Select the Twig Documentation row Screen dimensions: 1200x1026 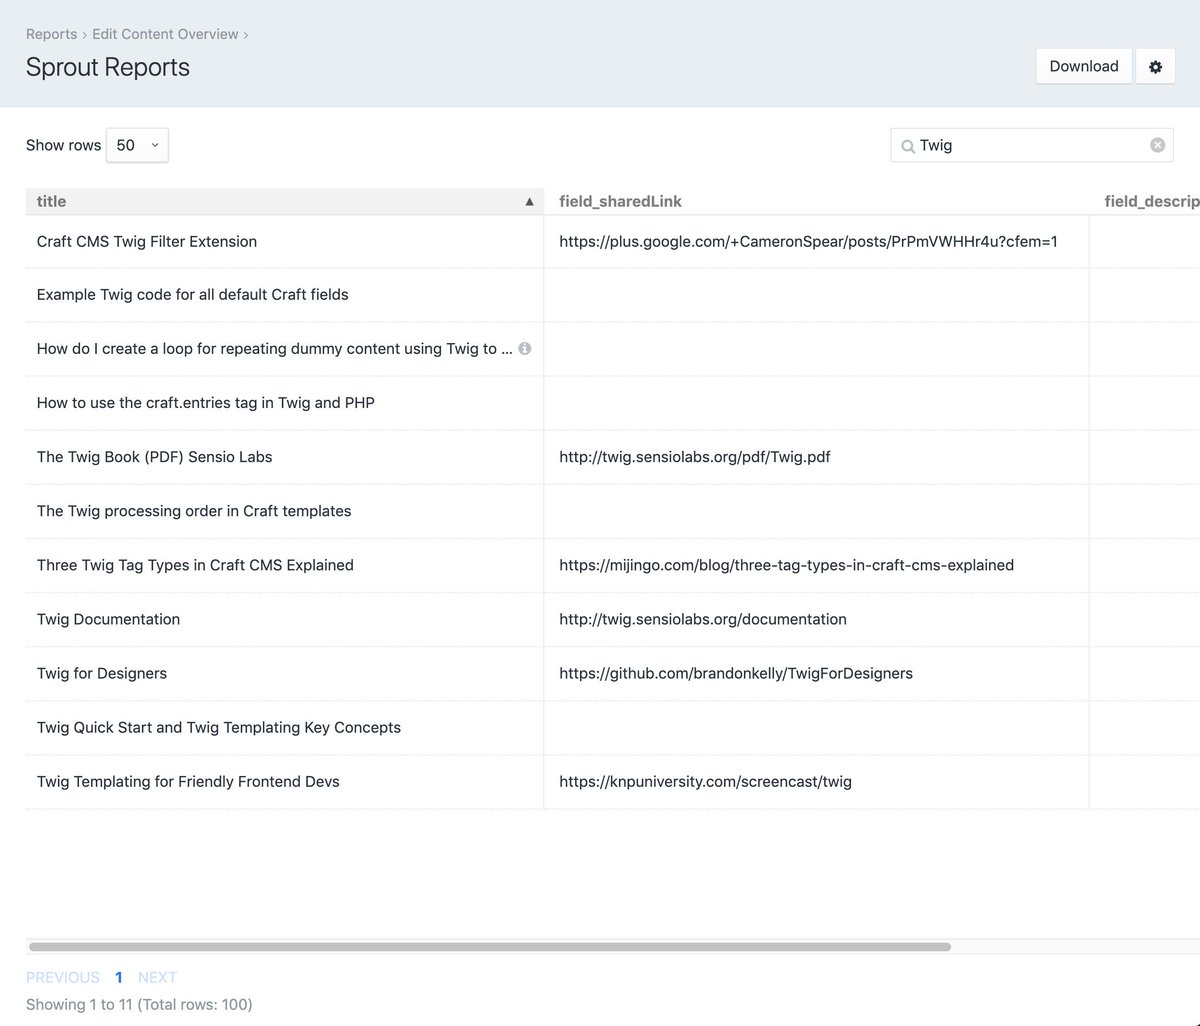(x=108, y=619)
